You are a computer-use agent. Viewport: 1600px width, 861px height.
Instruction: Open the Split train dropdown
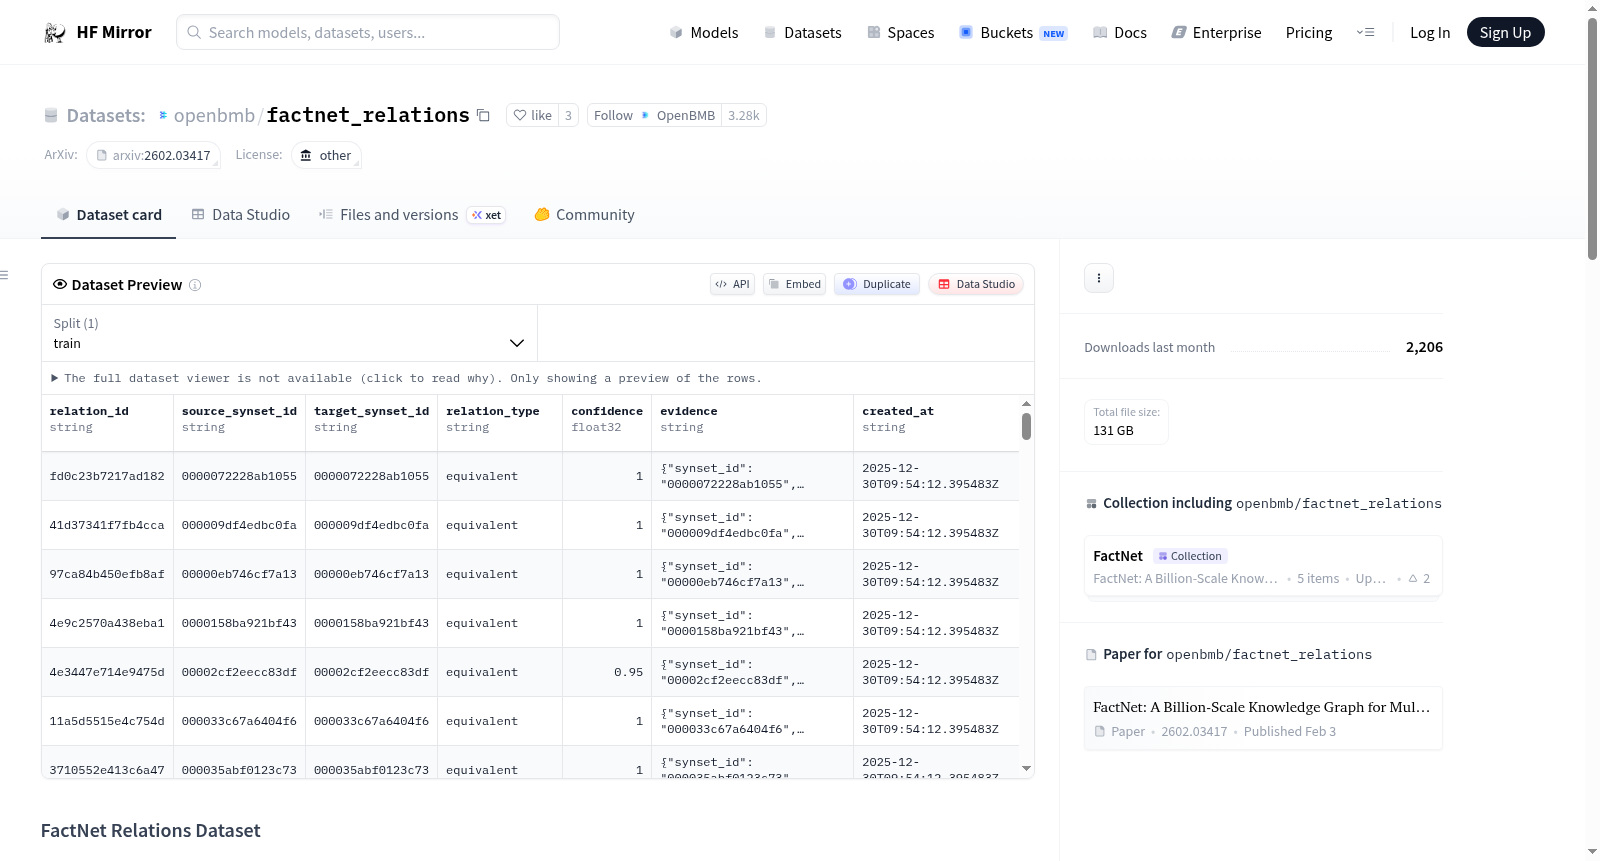pyautogui.click(x=289, y=333)
